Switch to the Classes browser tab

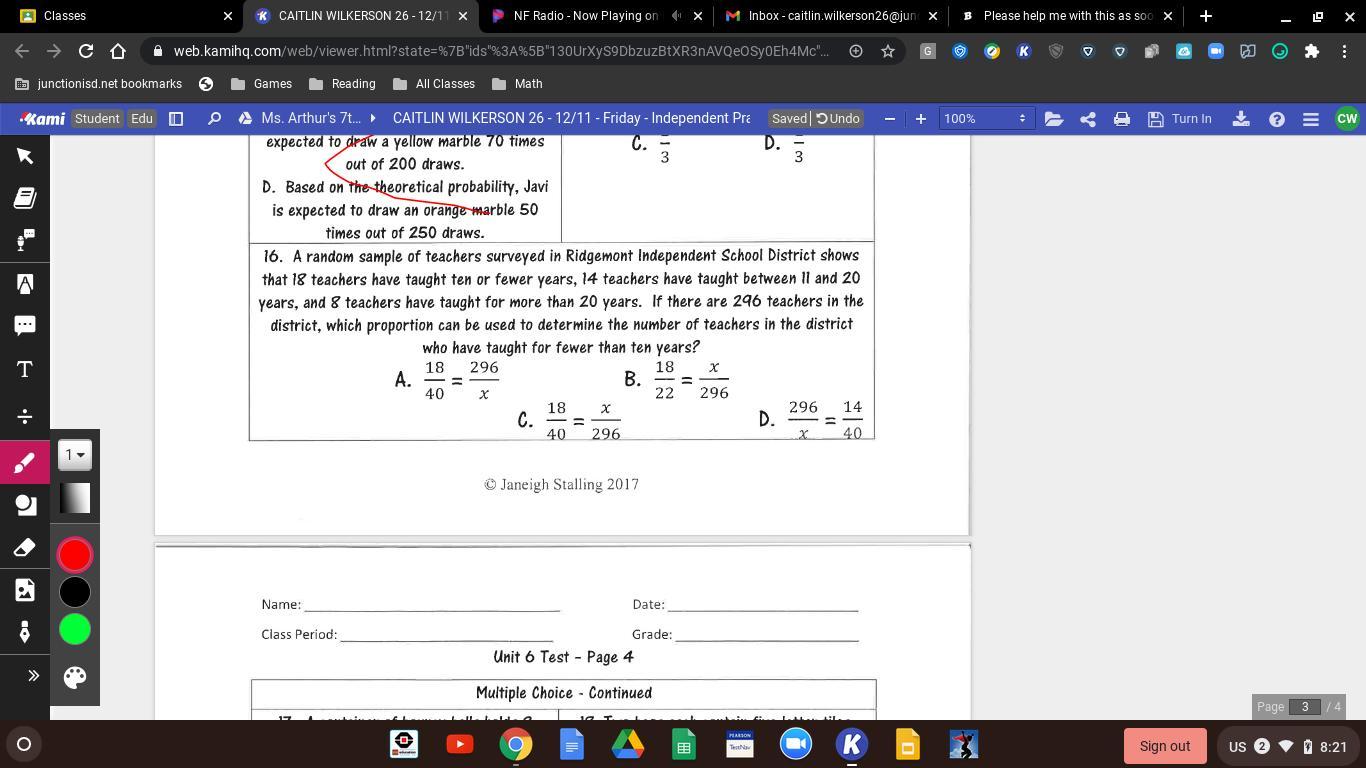coord(122,16)
